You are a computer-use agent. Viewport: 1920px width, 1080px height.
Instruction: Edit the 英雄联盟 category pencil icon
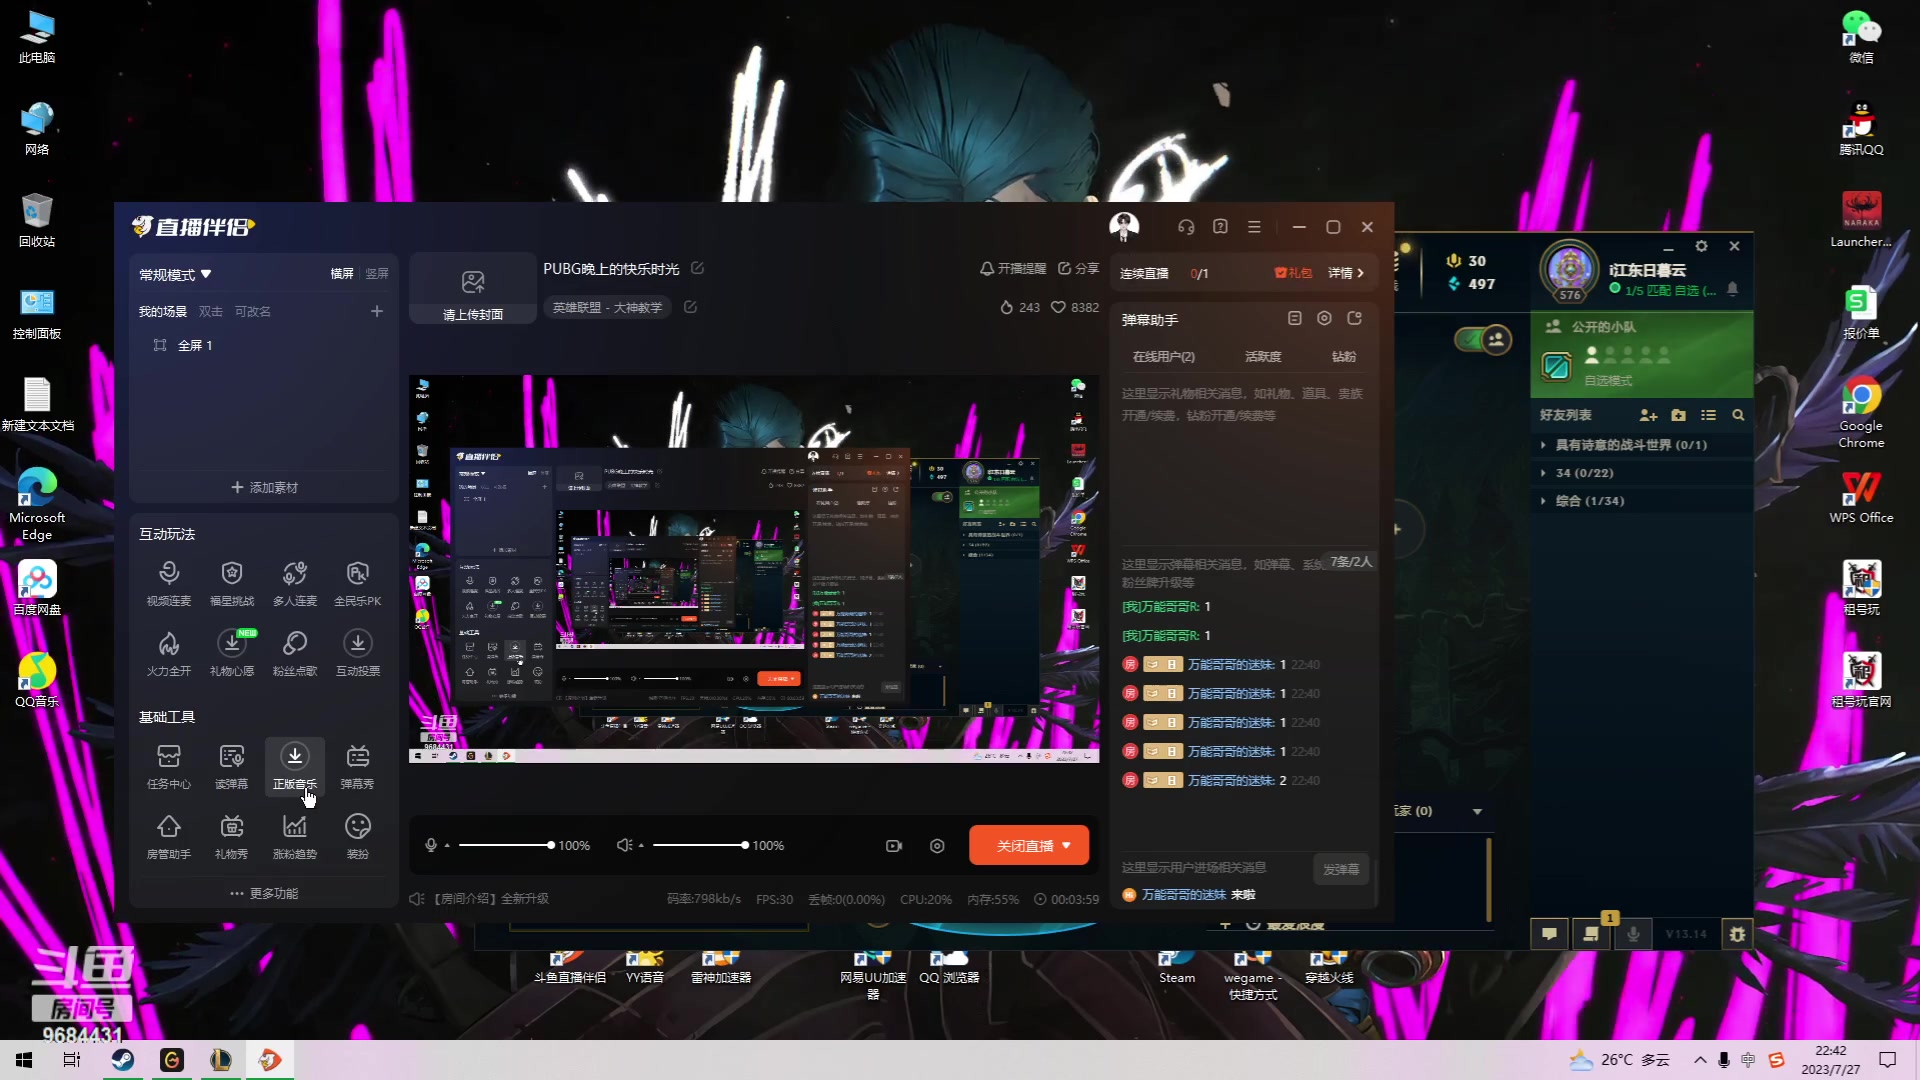click(690, 307)
